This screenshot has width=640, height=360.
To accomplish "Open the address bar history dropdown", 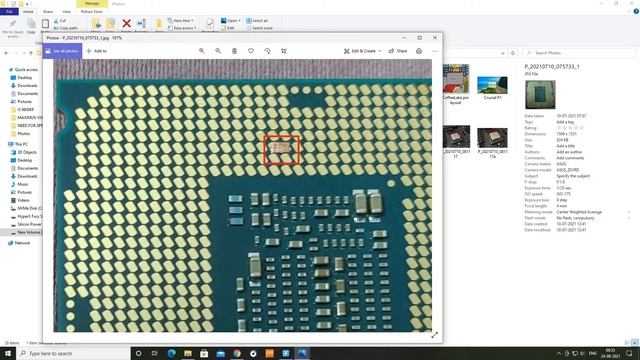I will (x=502, y=53).
